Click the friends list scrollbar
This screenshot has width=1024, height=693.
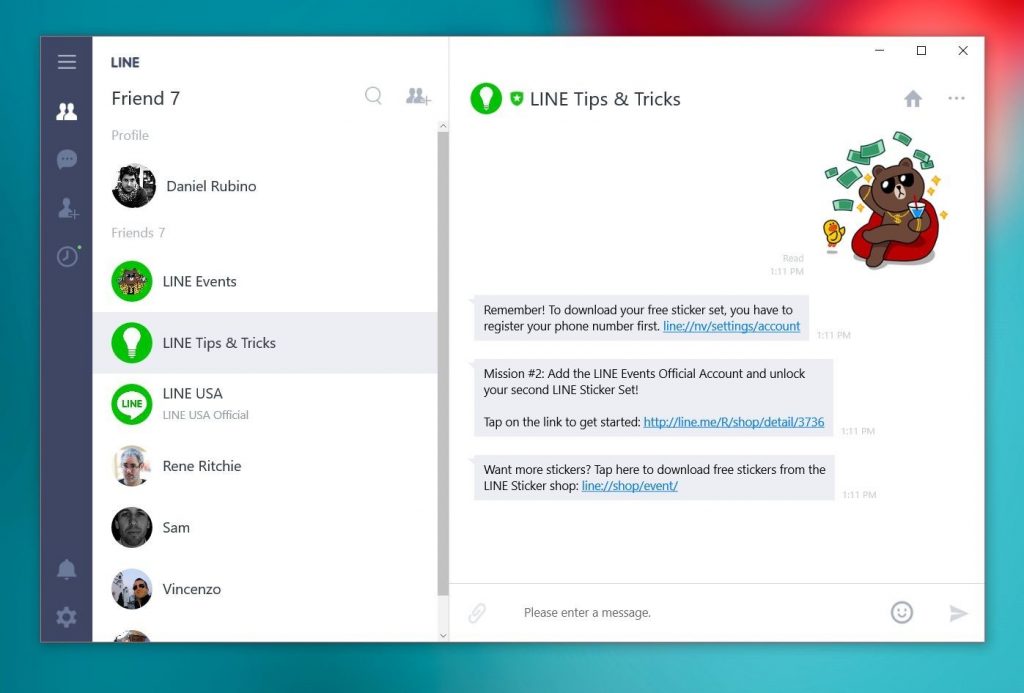click(443, 363)
